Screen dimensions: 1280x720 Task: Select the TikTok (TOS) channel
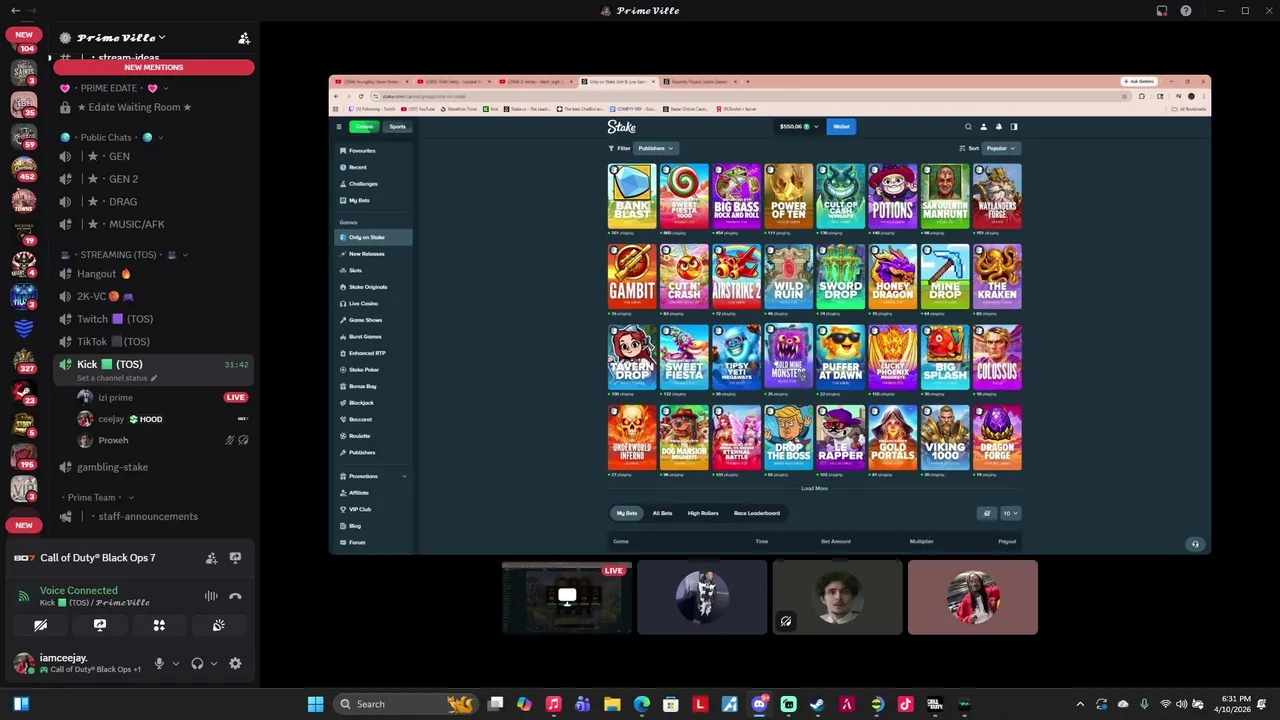[154, 341]
